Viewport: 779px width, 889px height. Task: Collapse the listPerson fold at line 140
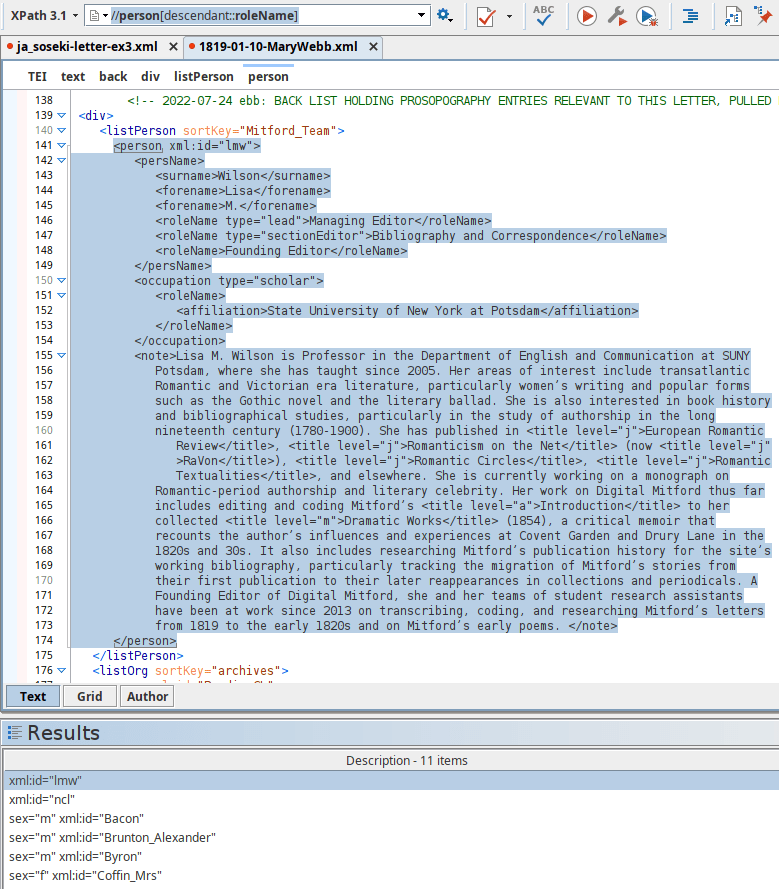62,130
